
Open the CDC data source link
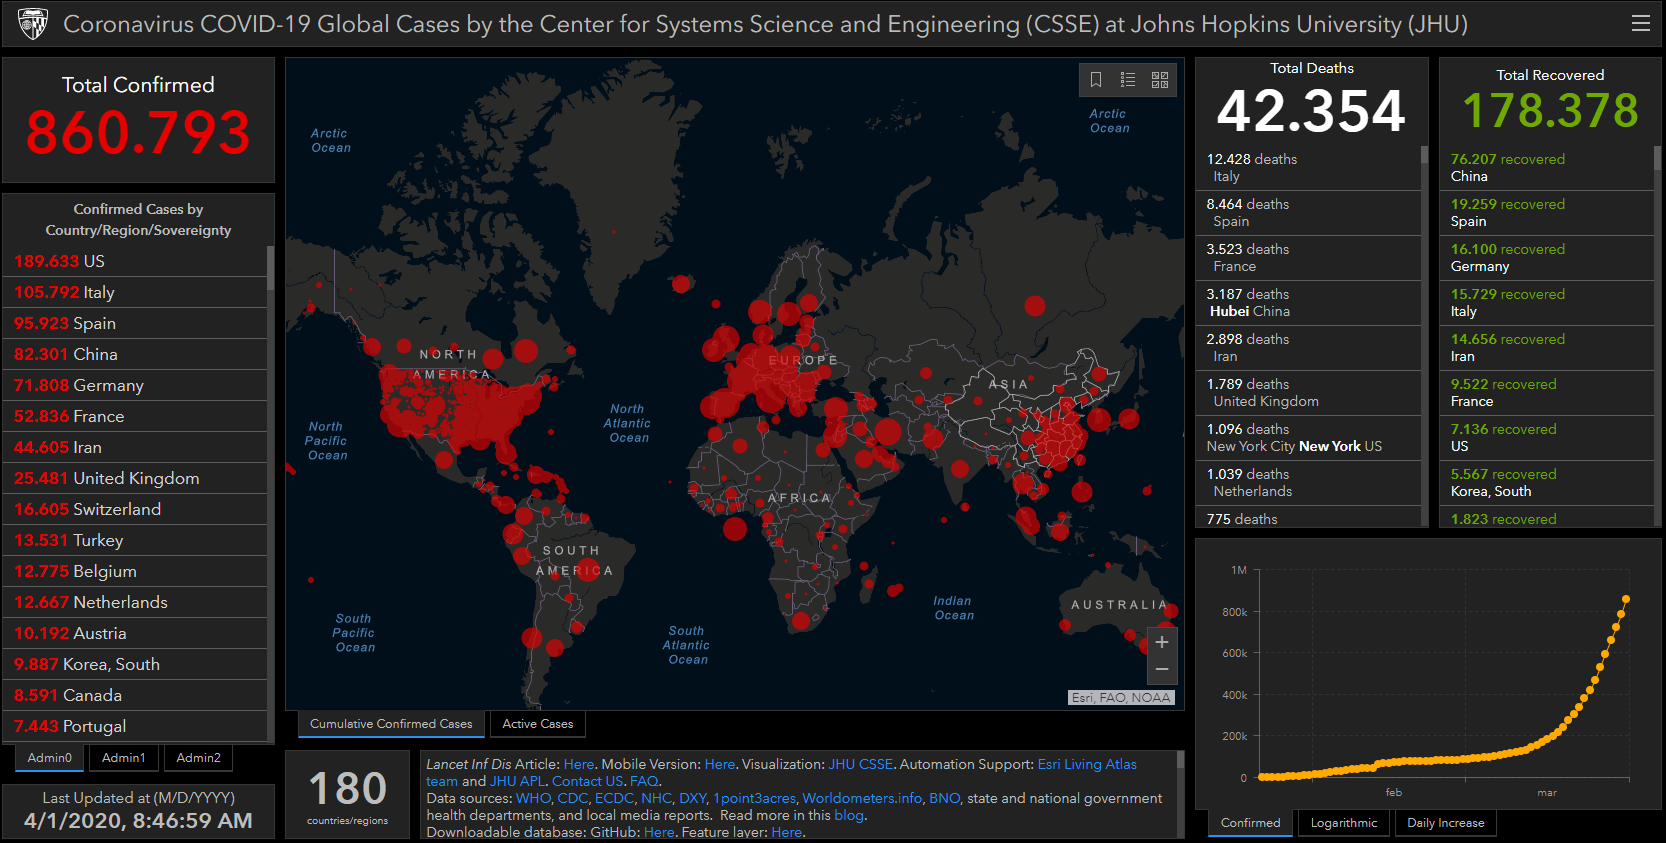(572, 798)
